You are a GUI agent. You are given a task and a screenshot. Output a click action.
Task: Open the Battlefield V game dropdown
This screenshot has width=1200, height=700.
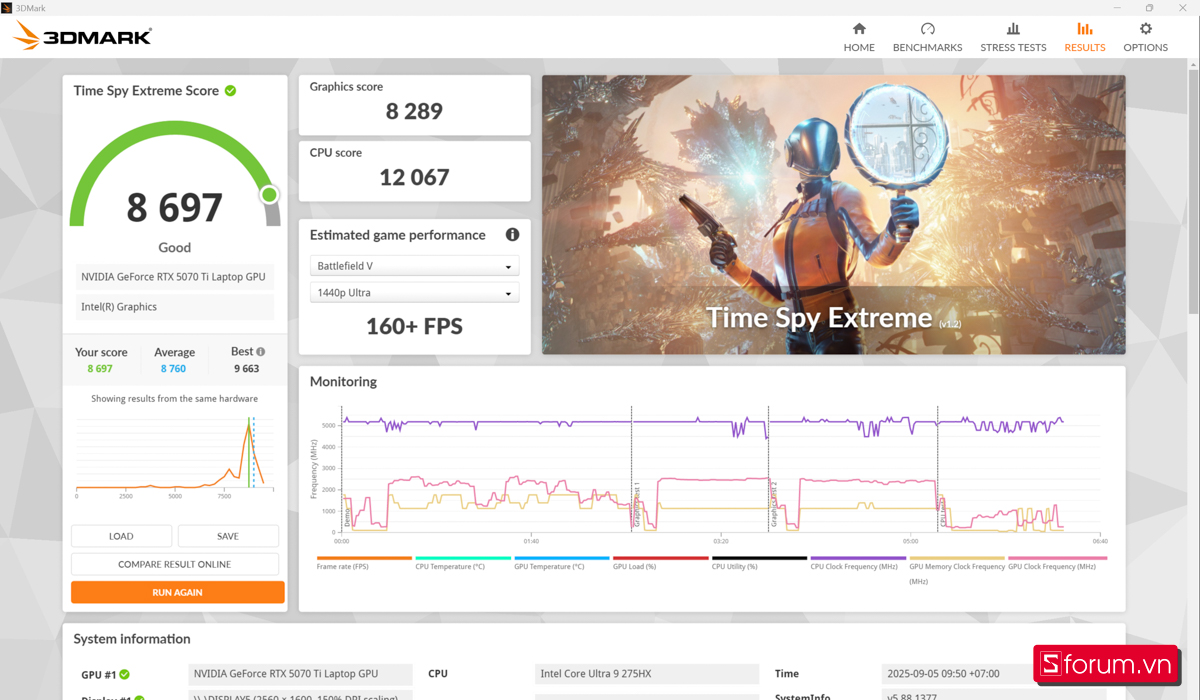(414, 266)
